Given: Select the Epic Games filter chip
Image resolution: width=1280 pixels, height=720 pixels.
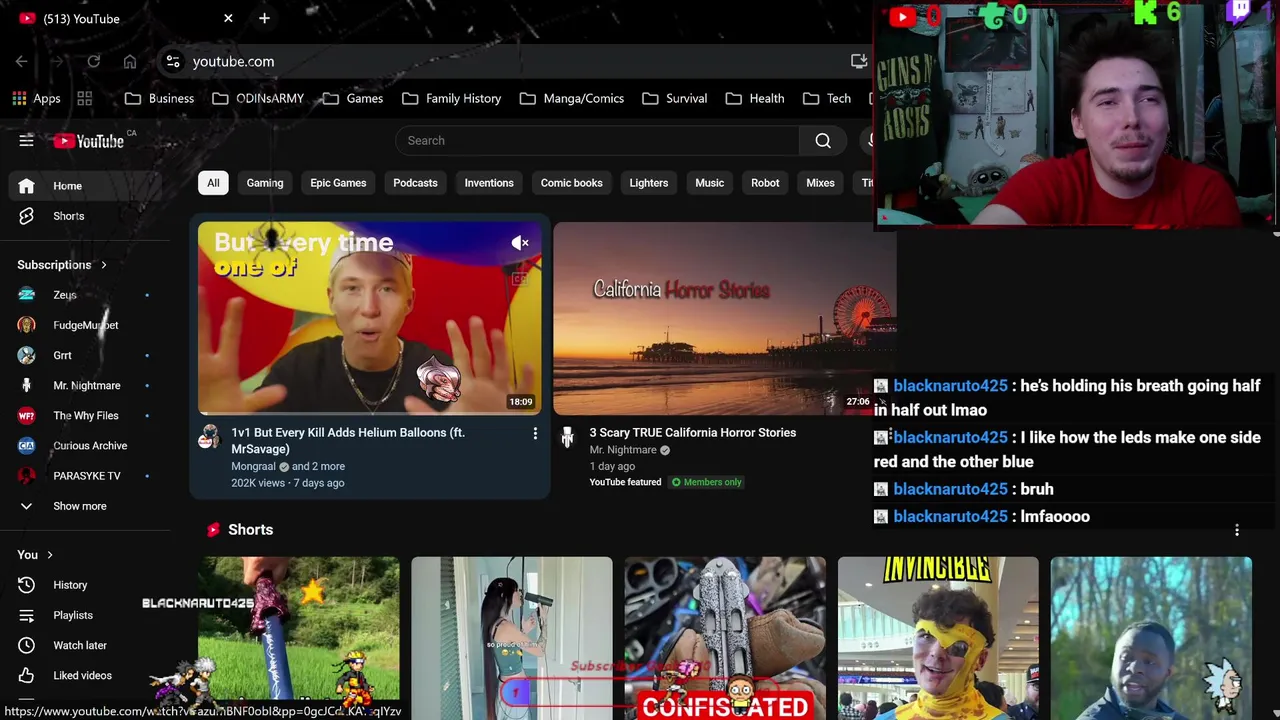Looking at the screenshot, I should (338, 183).
